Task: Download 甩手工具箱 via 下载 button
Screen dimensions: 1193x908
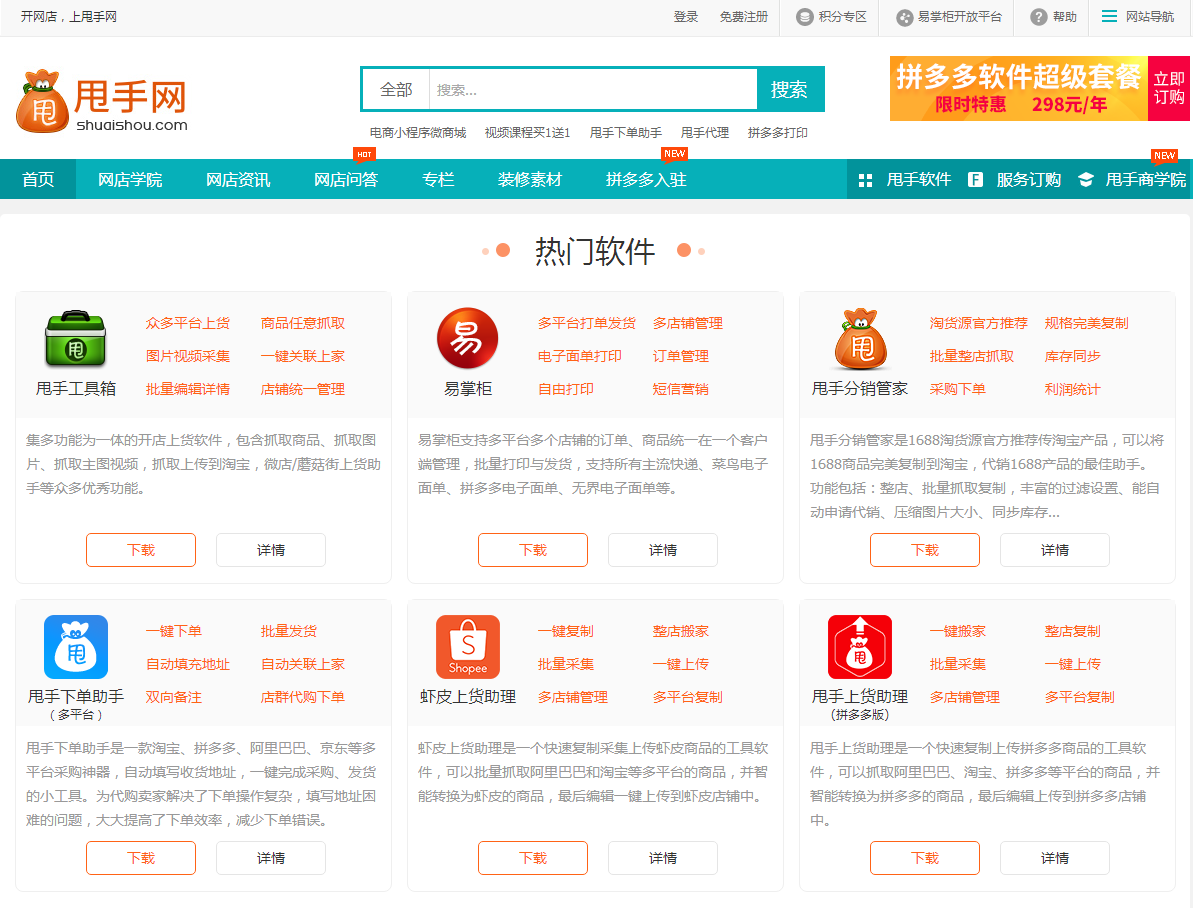Action: [141, 550]
